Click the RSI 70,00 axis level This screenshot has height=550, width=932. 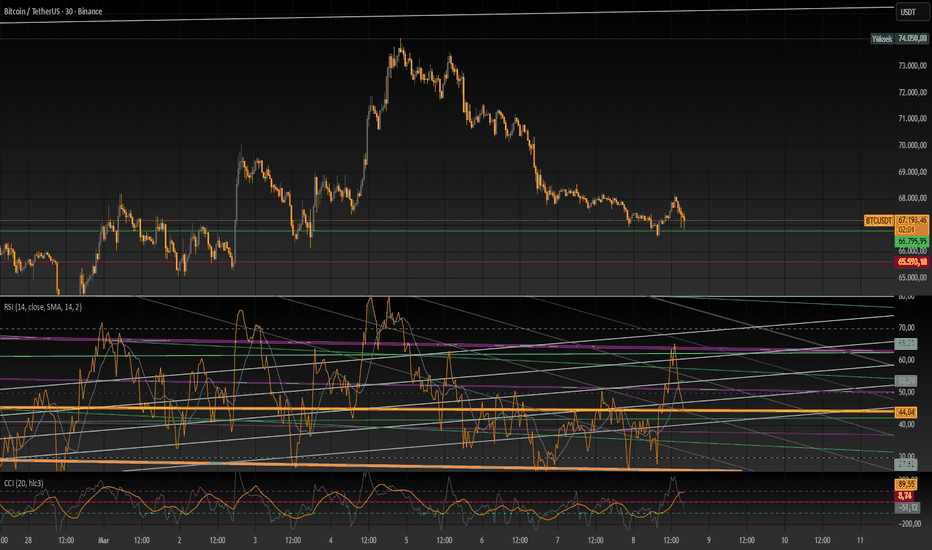(x=906, y=328)
